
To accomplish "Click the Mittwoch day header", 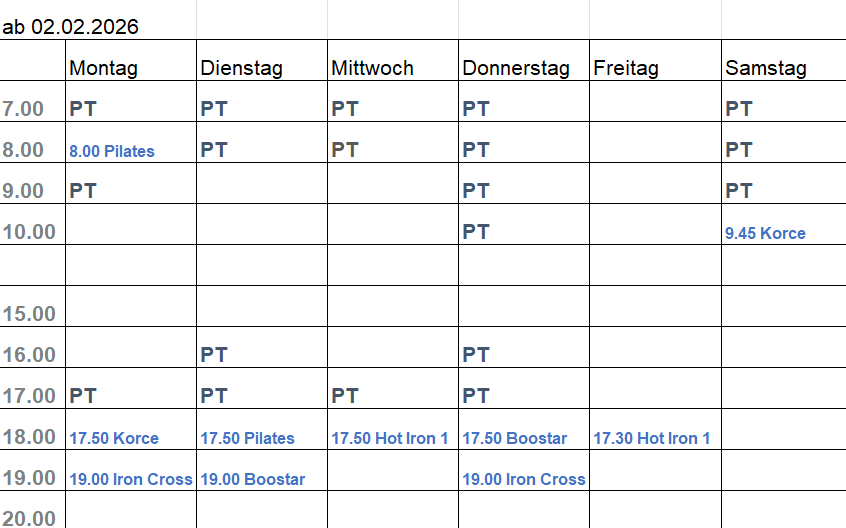I will [x=372, y=68].
